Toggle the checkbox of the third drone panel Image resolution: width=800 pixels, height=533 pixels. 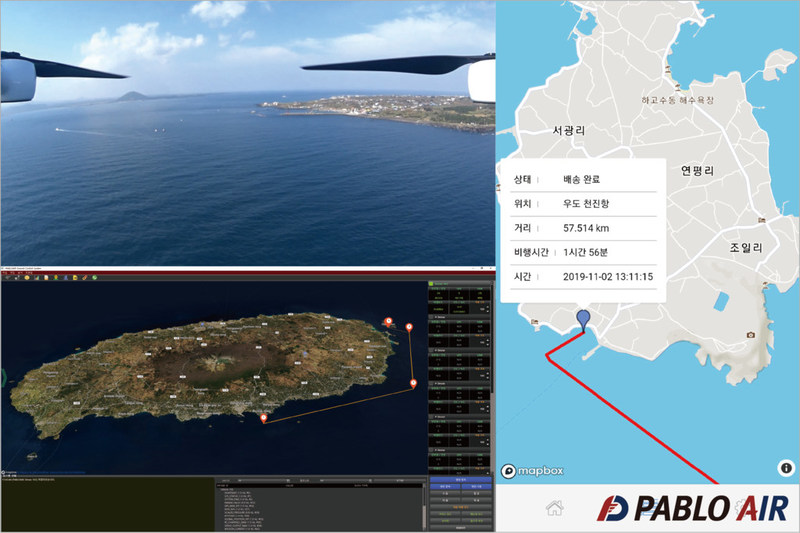pos(431,350)
